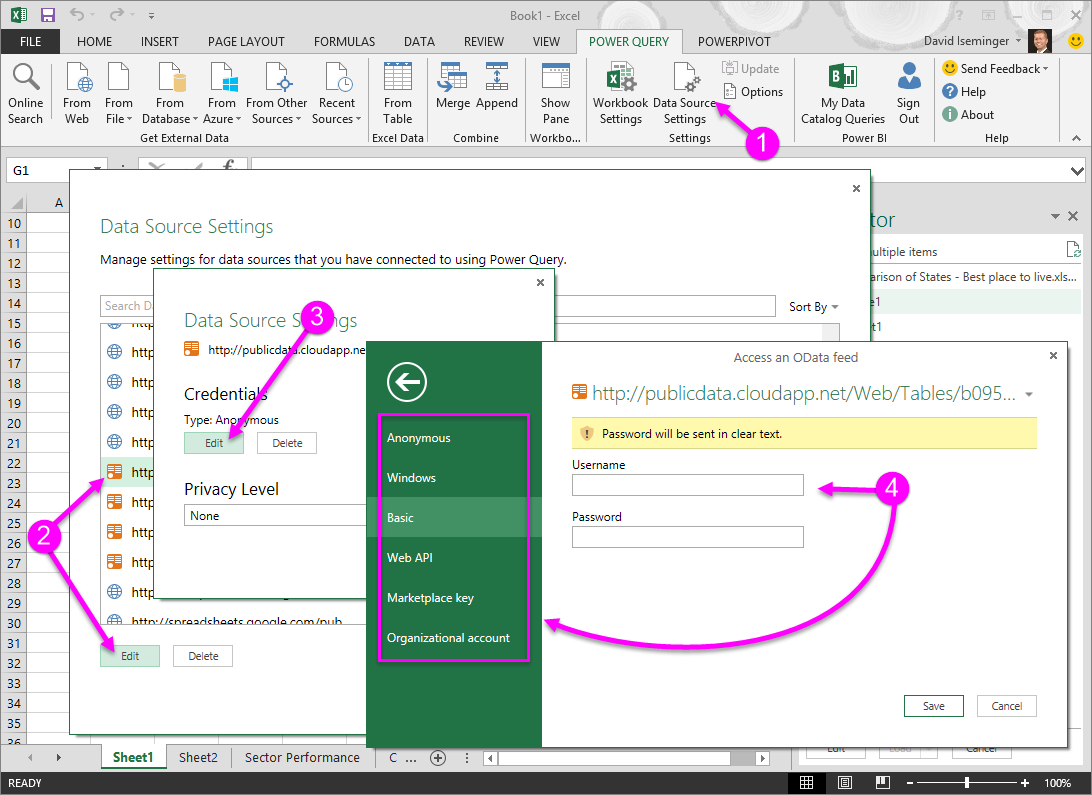Click the green back arrow button

pos(407,382)
